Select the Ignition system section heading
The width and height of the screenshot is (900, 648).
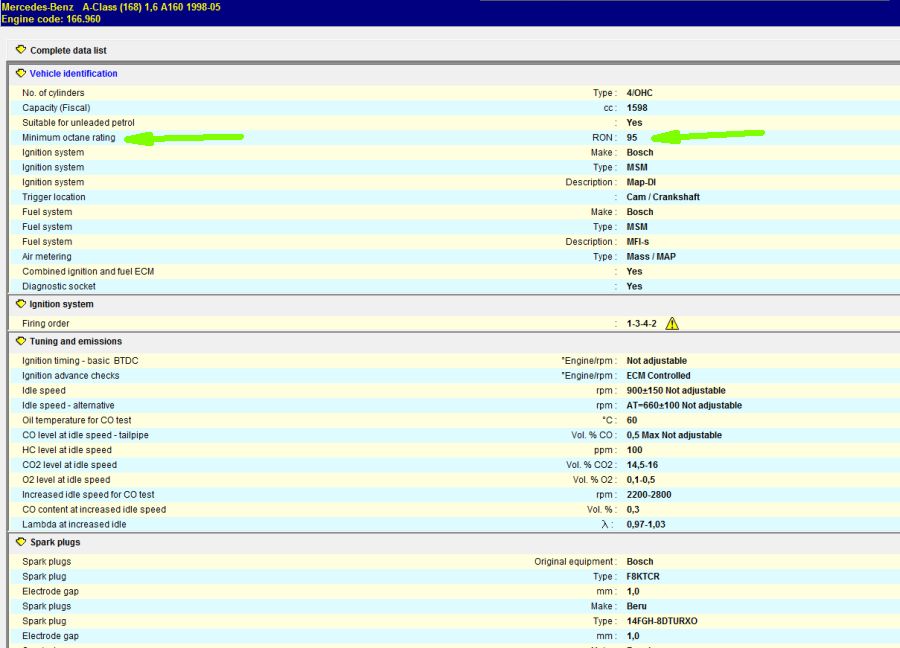(61, 304)
